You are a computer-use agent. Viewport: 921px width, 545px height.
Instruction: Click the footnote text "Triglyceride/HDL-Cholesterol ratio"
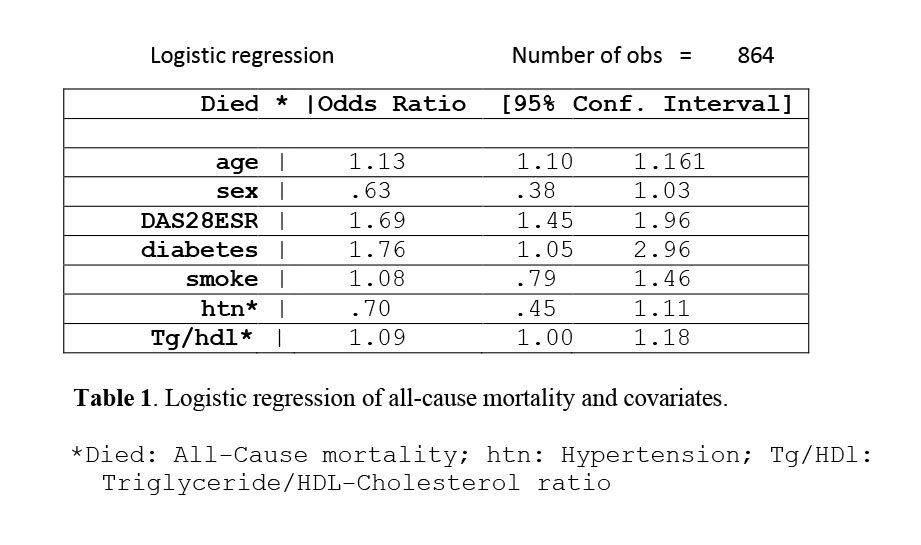tap(356, 484)
